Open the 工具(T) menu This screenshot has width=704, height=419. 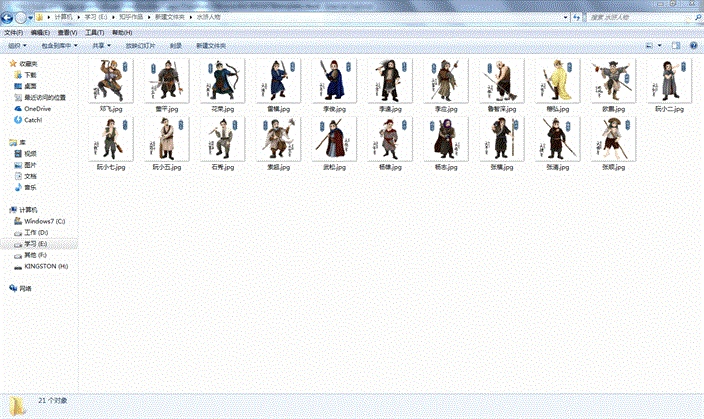tap(93, 32)
